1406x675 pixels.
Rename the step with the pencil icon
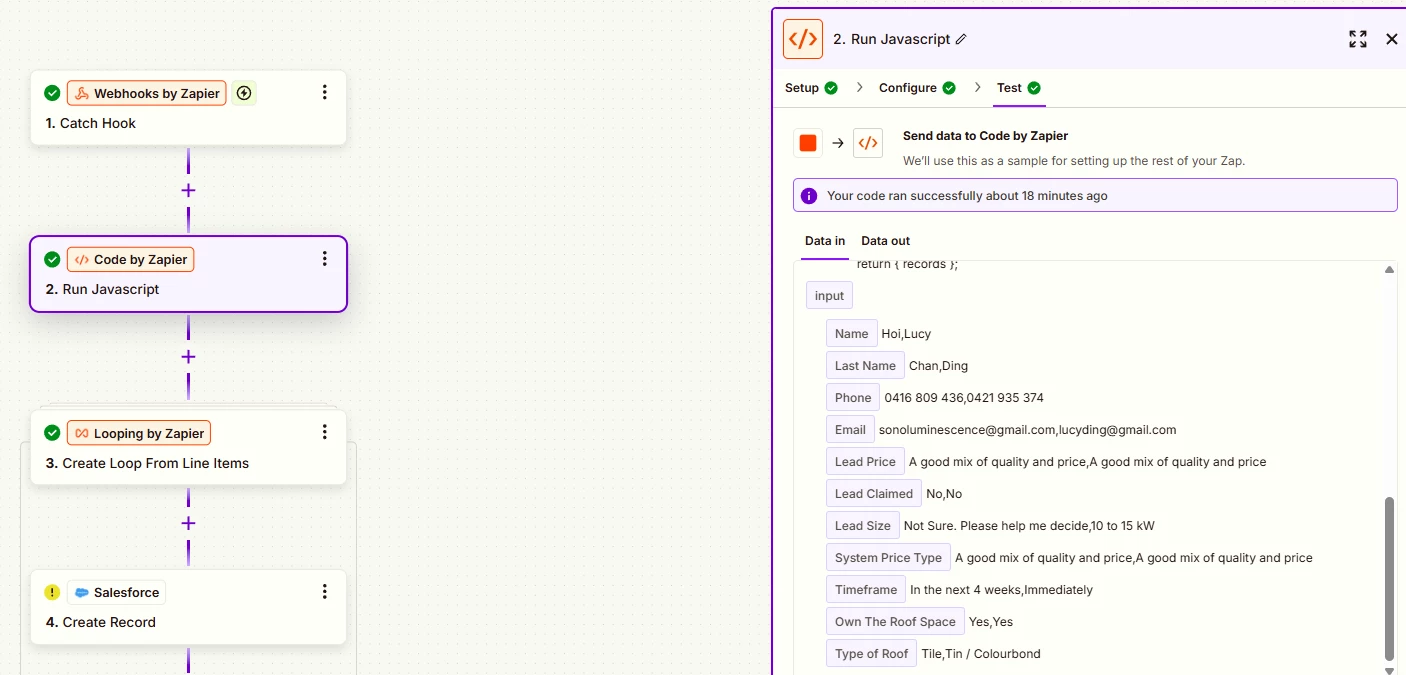[x=961, y=39]
